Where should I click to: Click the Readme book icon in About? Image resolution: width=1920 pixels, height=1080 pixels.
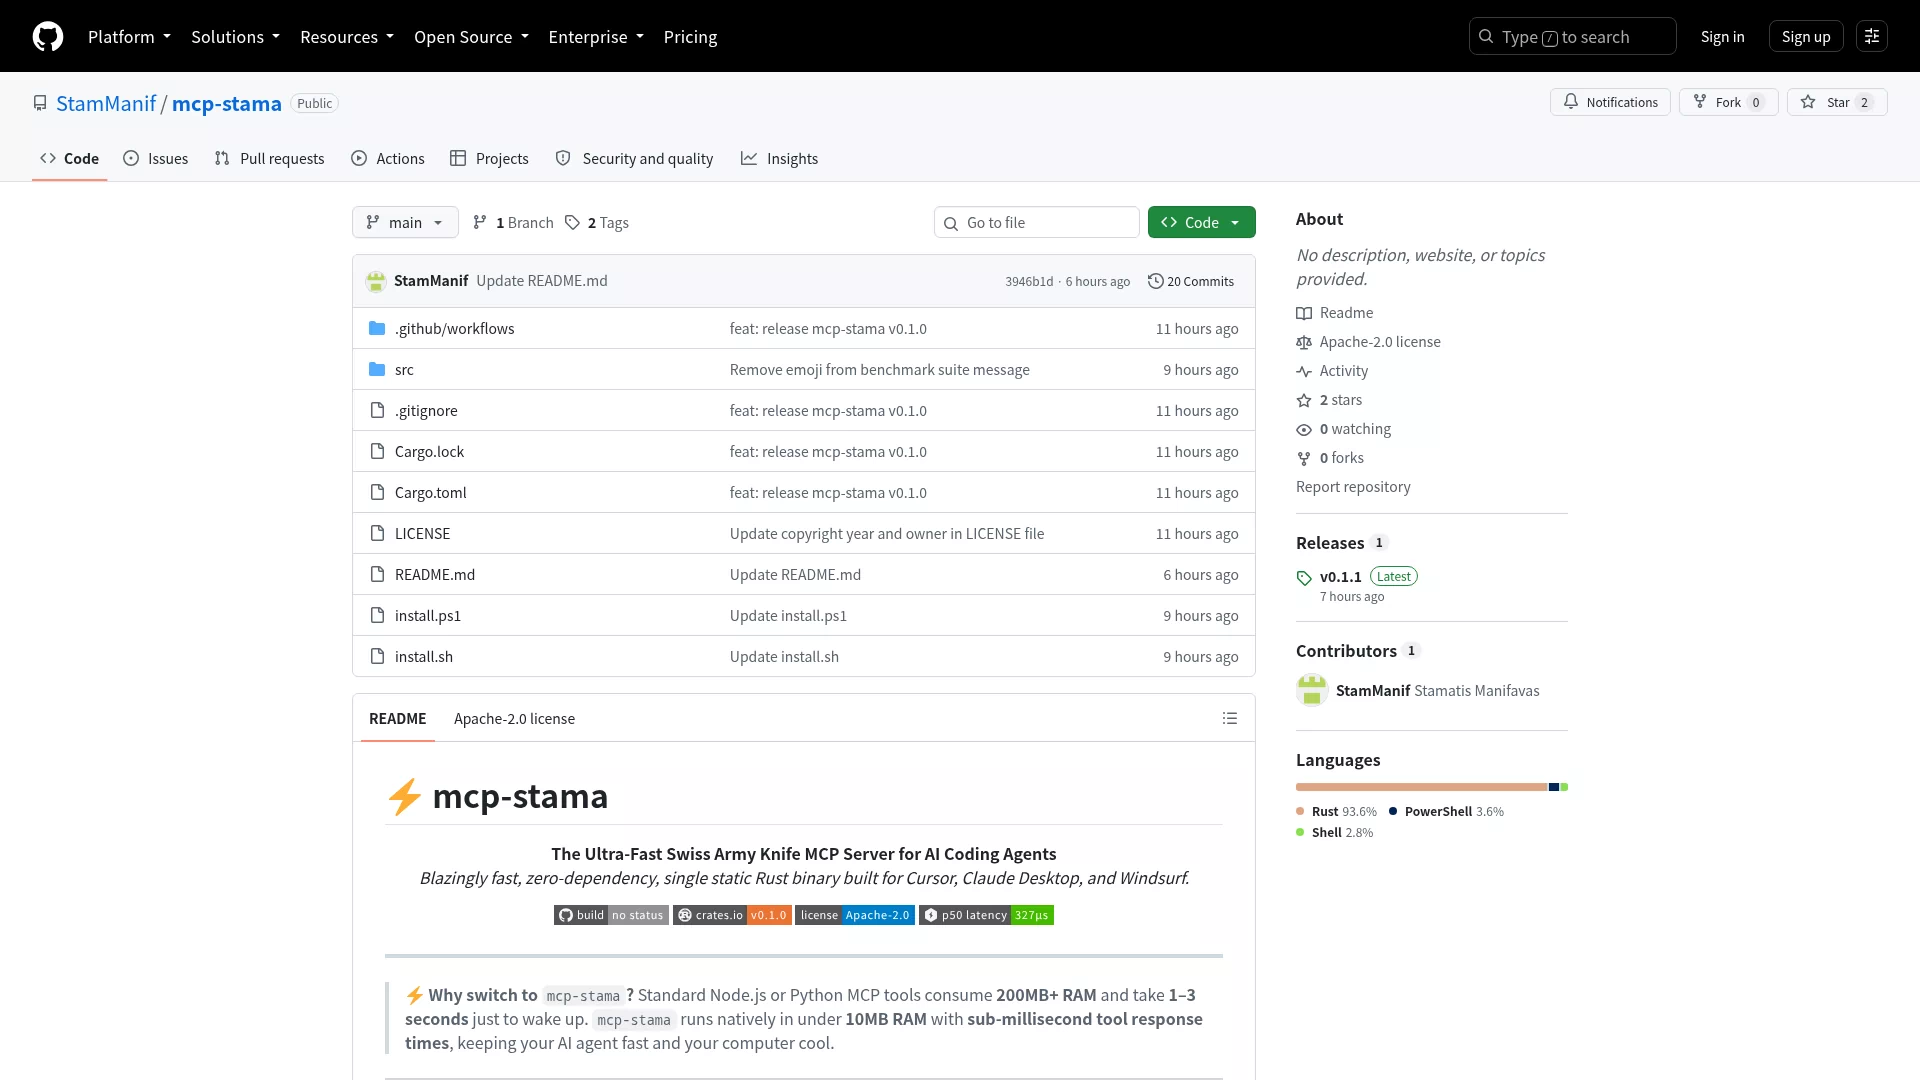point(1304,313)
